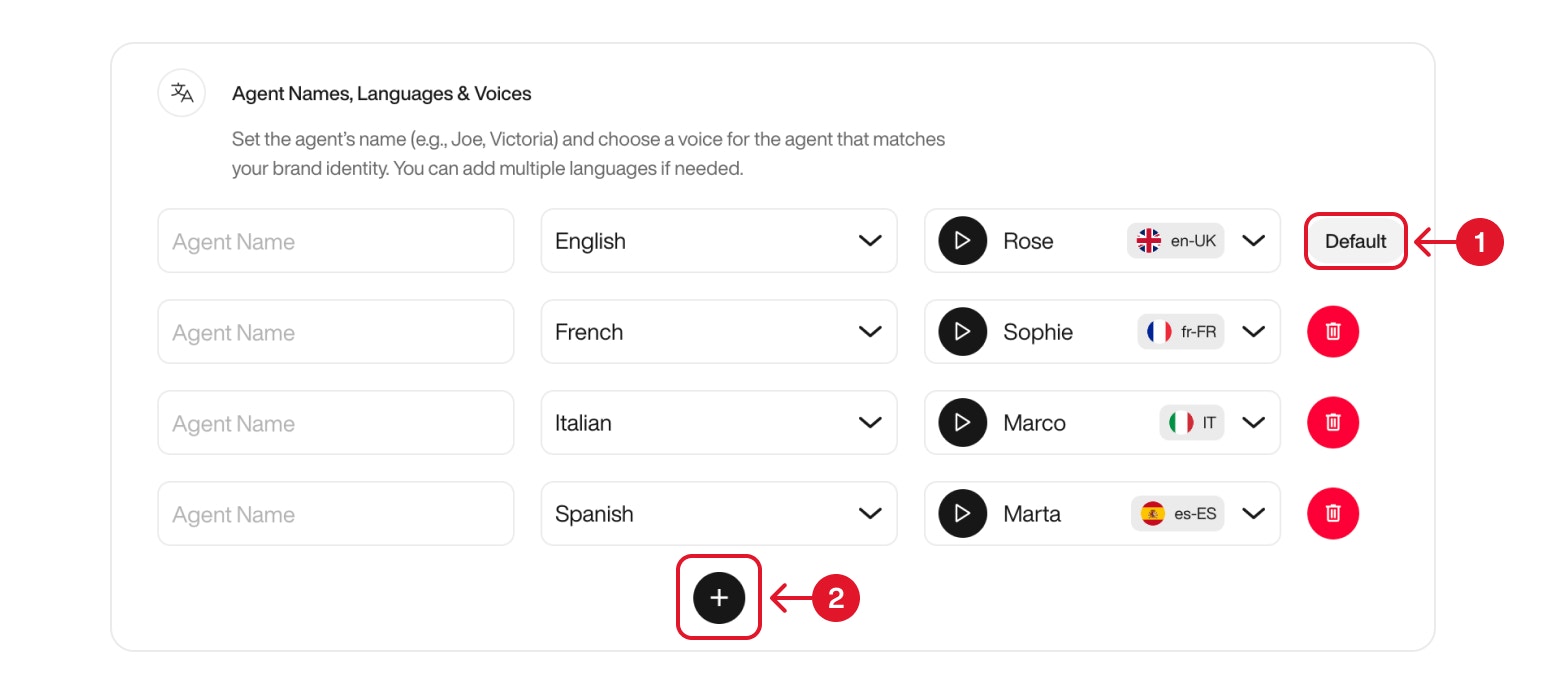
Task: Add a new language row
Action: click(x=718, y=597)
